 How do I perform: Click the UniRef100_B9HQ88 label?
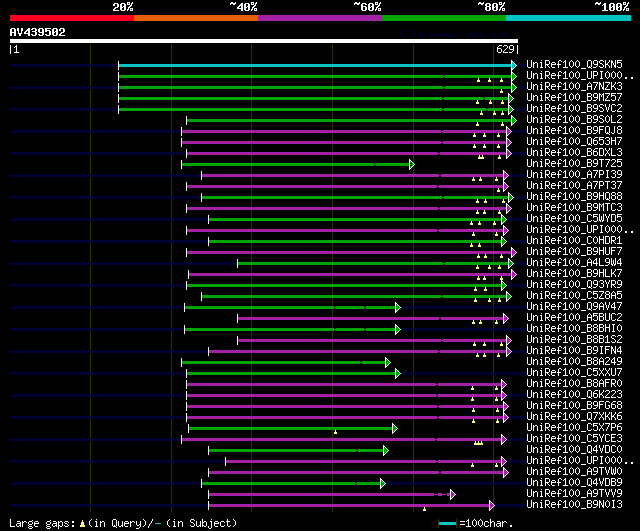[574, 196]
